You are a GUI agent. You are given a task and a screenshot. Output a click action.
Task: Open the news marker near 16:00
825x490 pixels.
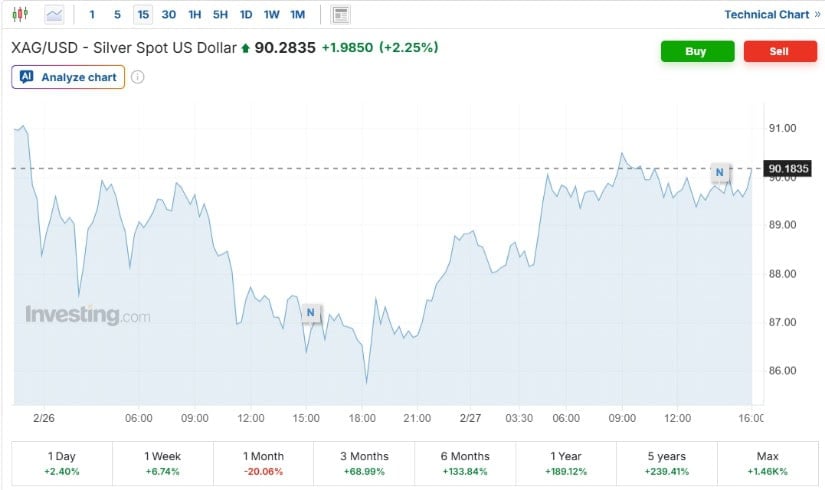click(x=719, y=173)
